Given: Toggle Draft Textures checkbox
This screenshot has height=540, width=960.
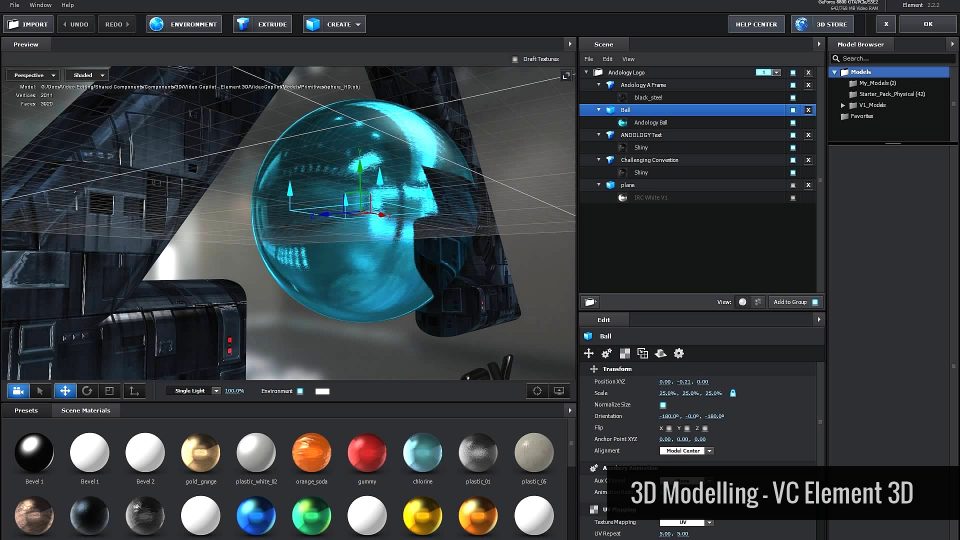Looking at the screenshot, I should click(515, 59).
